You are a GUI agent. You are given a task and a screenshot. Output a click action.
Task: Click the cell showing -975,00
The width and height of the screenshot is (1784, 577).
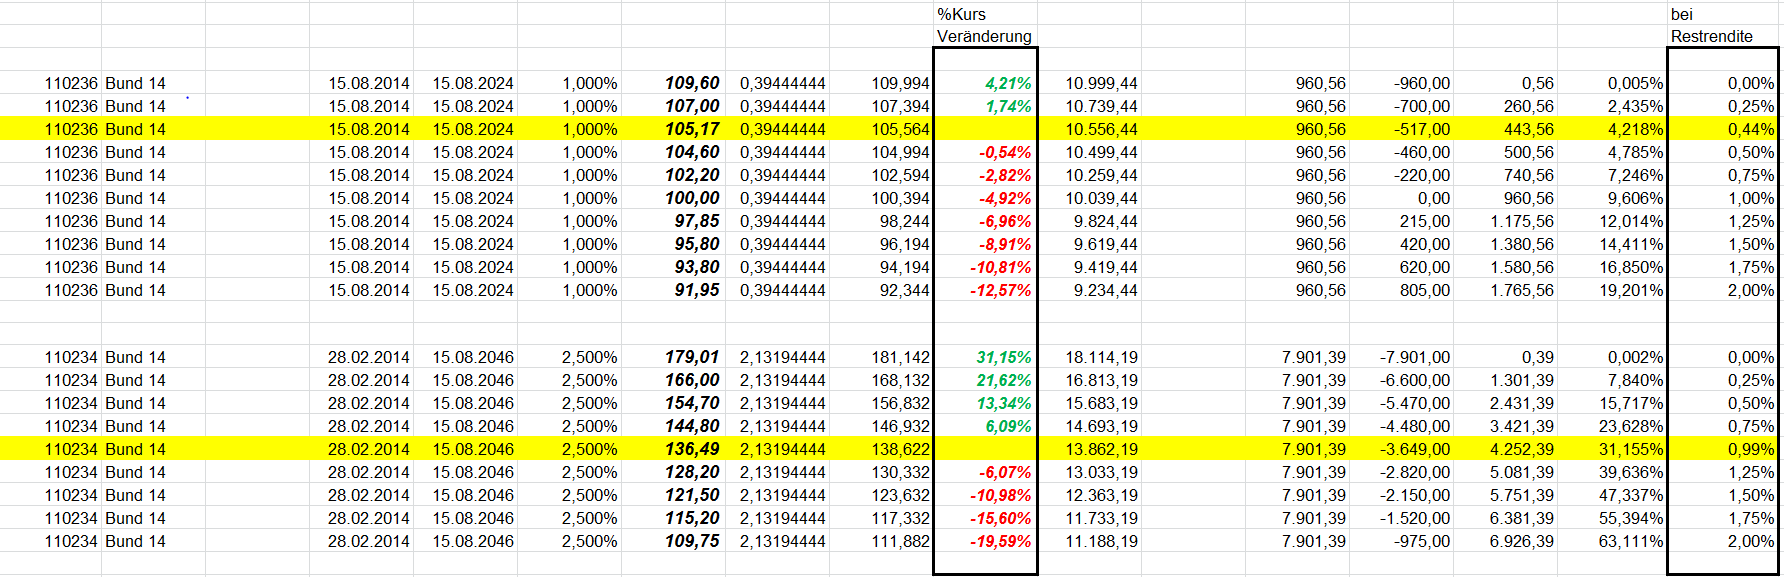pyautogui.click(x=1401, y=541)
